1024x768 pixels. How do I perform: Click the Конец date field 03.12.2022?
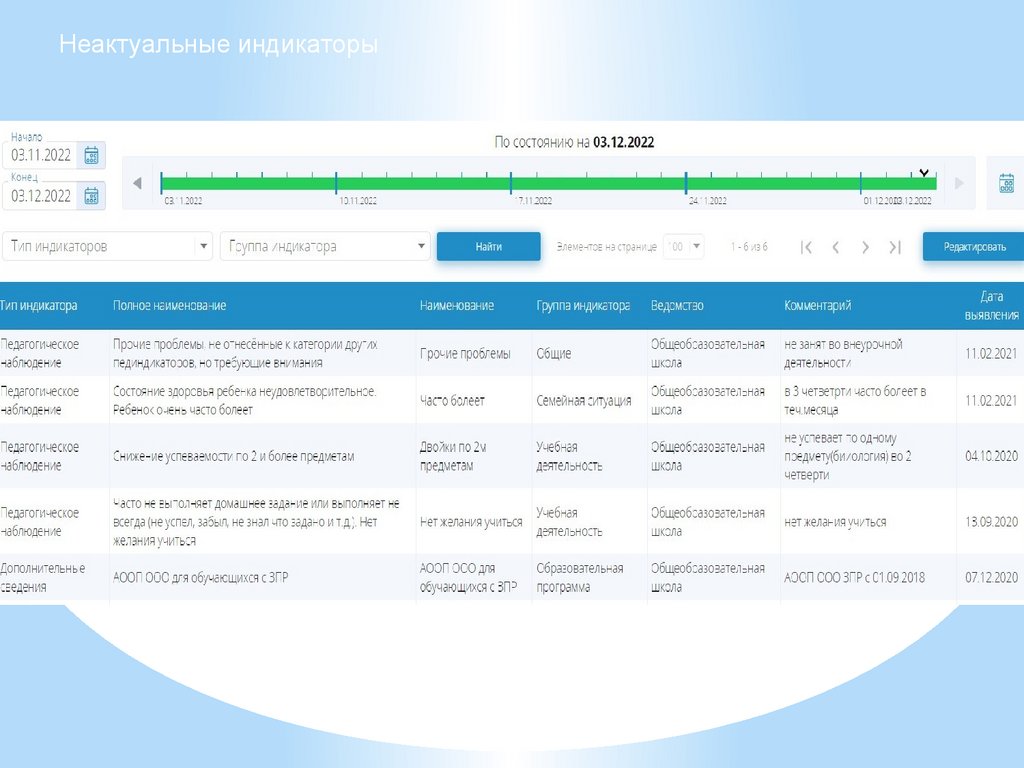[x=40, y=196]
